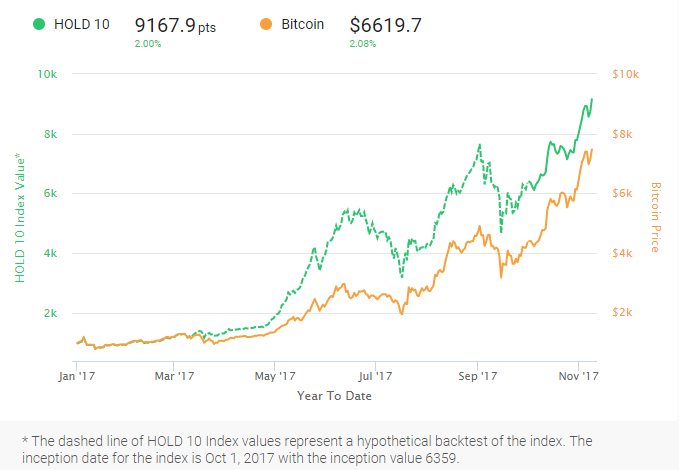Click the 2k left axis label
The image size is (679, 470).
pos(50,313)
